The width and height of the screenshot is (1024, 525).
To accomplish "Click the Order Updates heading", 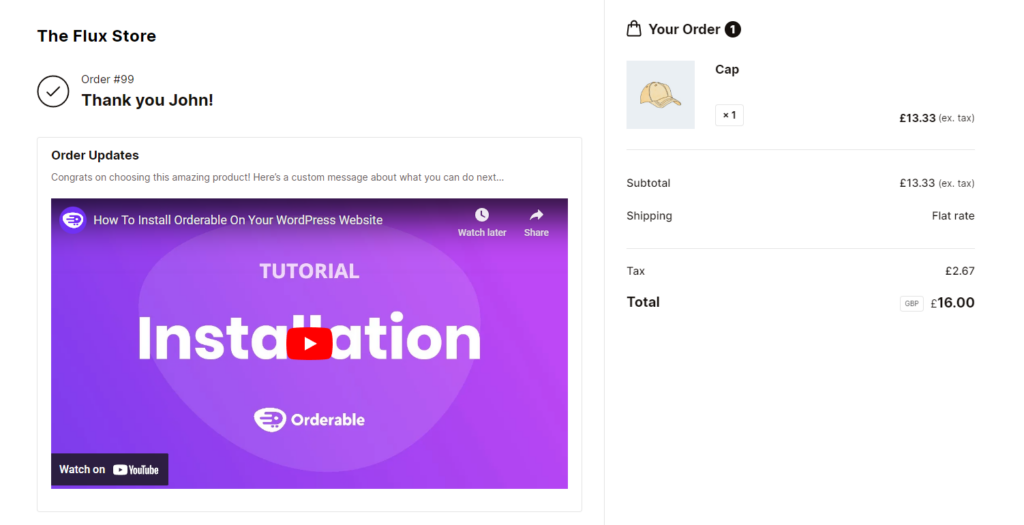I will click(x=95, y=155).
